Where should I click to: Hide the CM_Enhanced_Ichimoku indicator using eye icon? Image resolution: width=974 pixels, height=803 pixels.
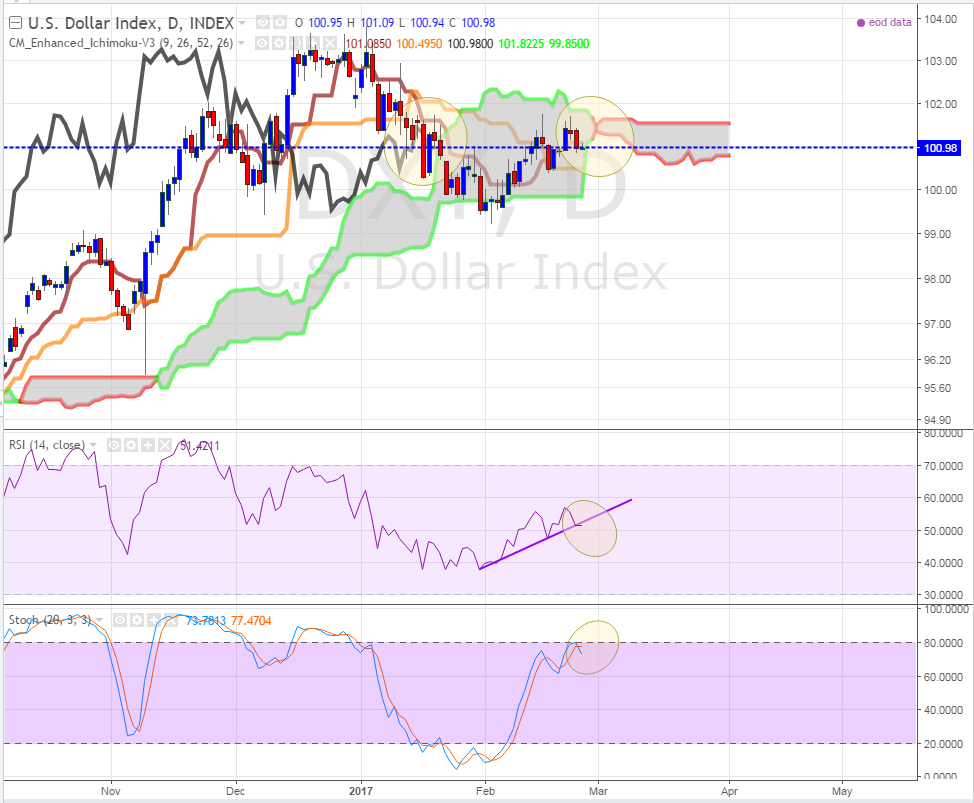point(263,43)
